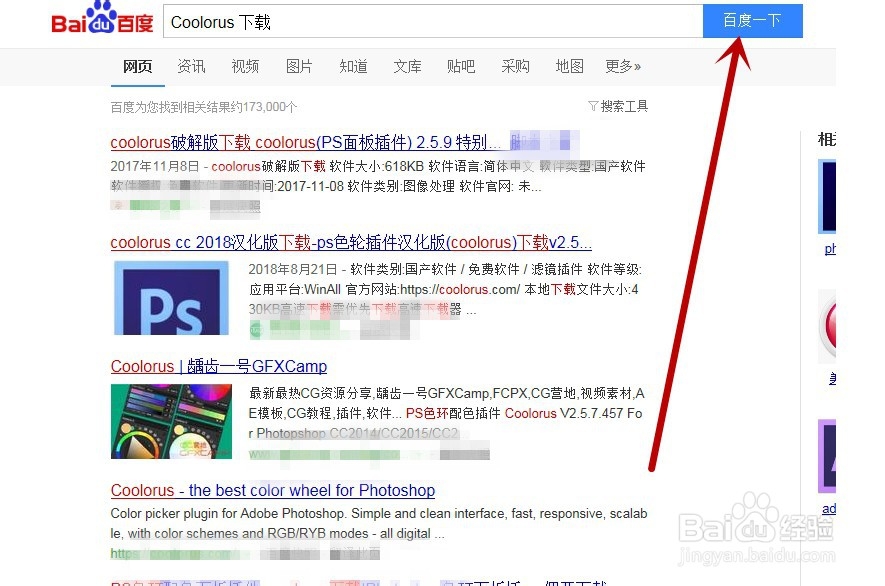
Task: Switch to 图片 image search
Action: [299, 67]
